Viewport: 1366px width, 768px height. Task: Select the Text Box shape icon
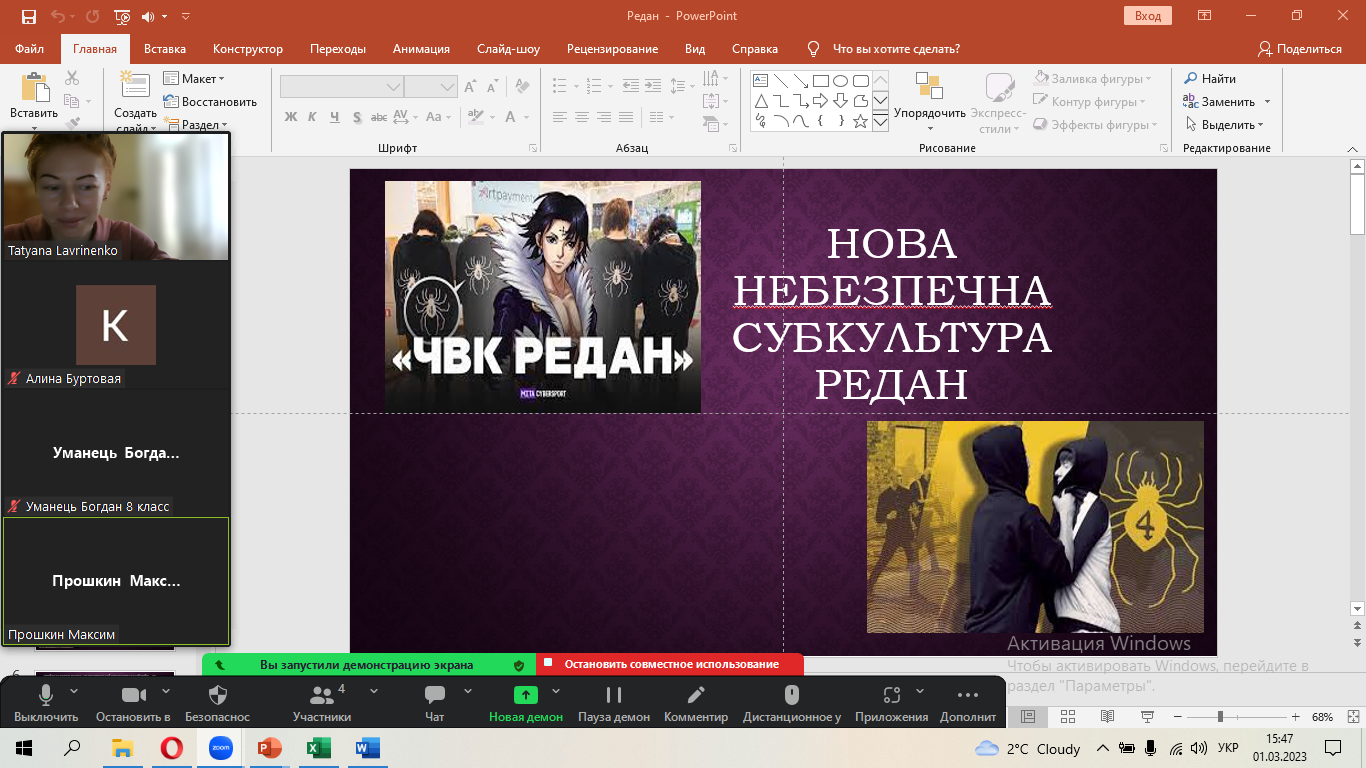tap(760, 80)
